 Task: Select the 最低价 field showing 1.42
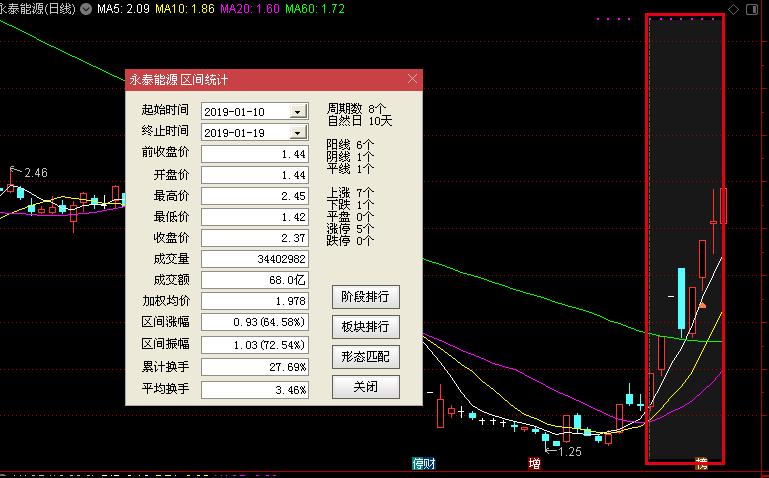[x=255, y=217]
